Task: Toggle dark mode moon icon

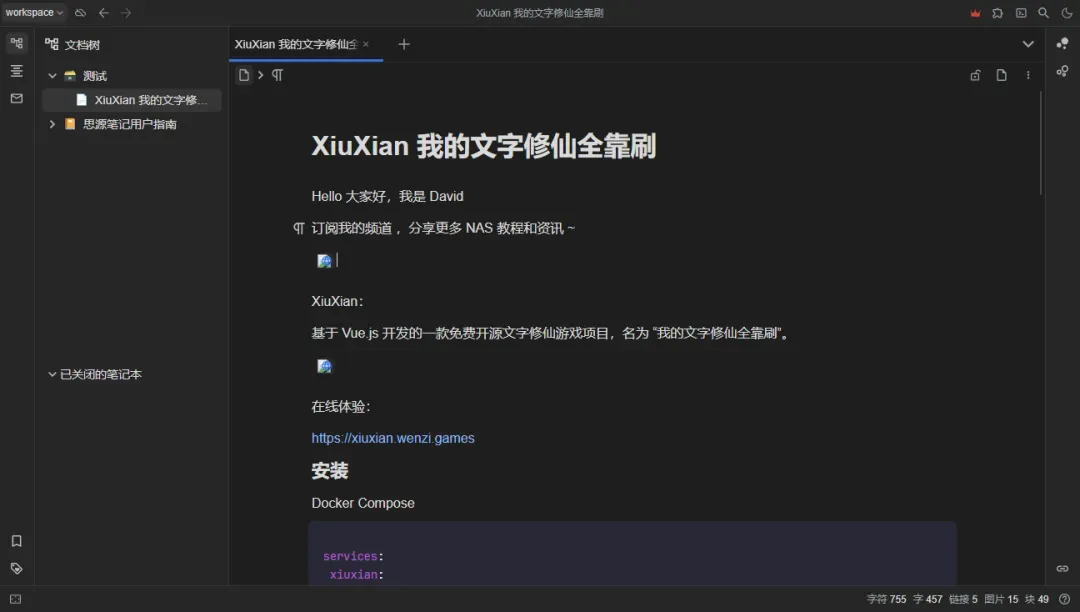Action: click(1066, 13)
